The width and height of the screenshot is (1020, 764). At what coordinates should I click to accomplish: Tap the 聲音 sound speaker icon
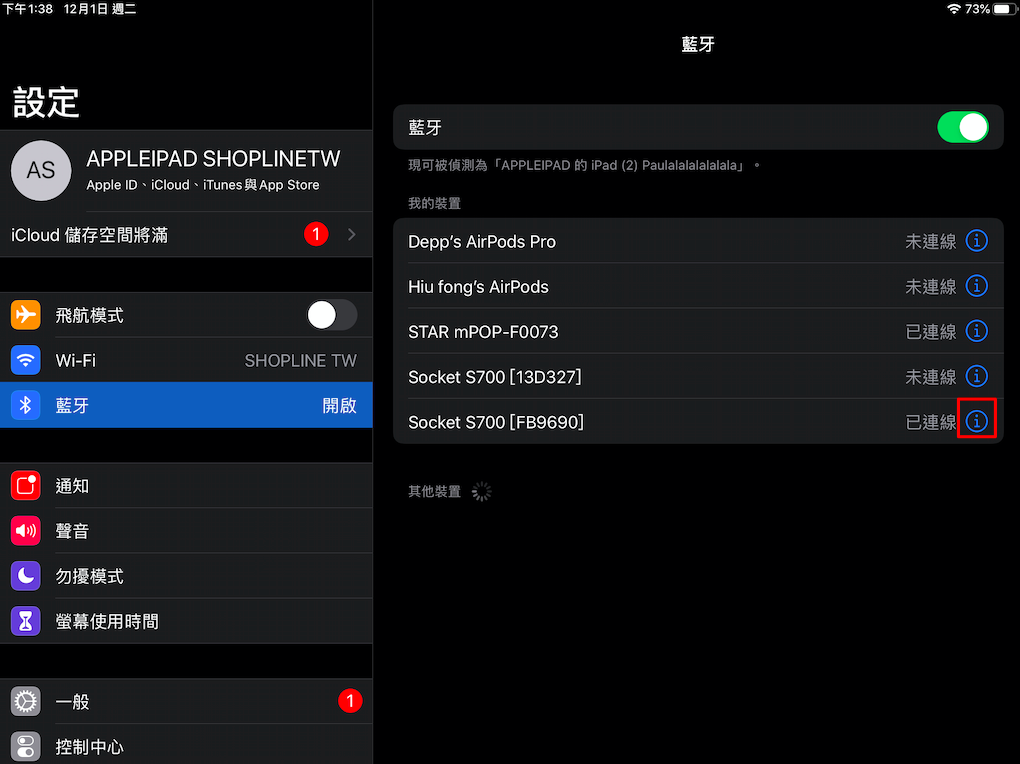pos(25,531)
